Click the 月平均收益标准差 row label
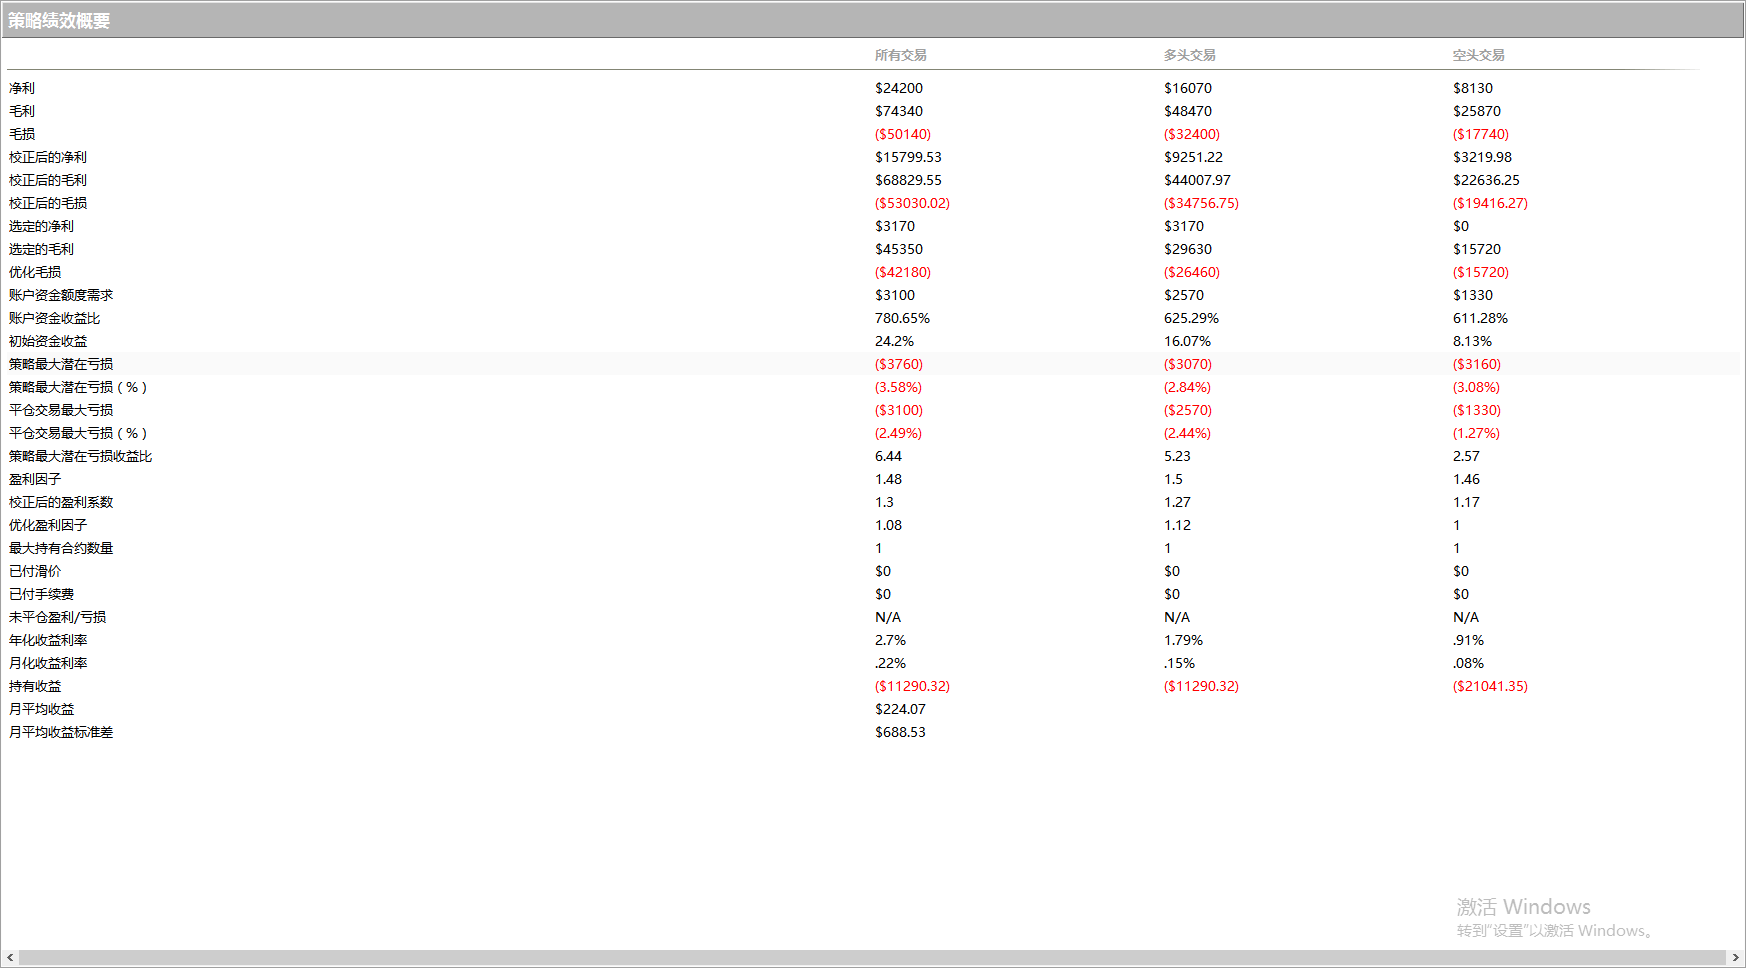 coord(61,732)
